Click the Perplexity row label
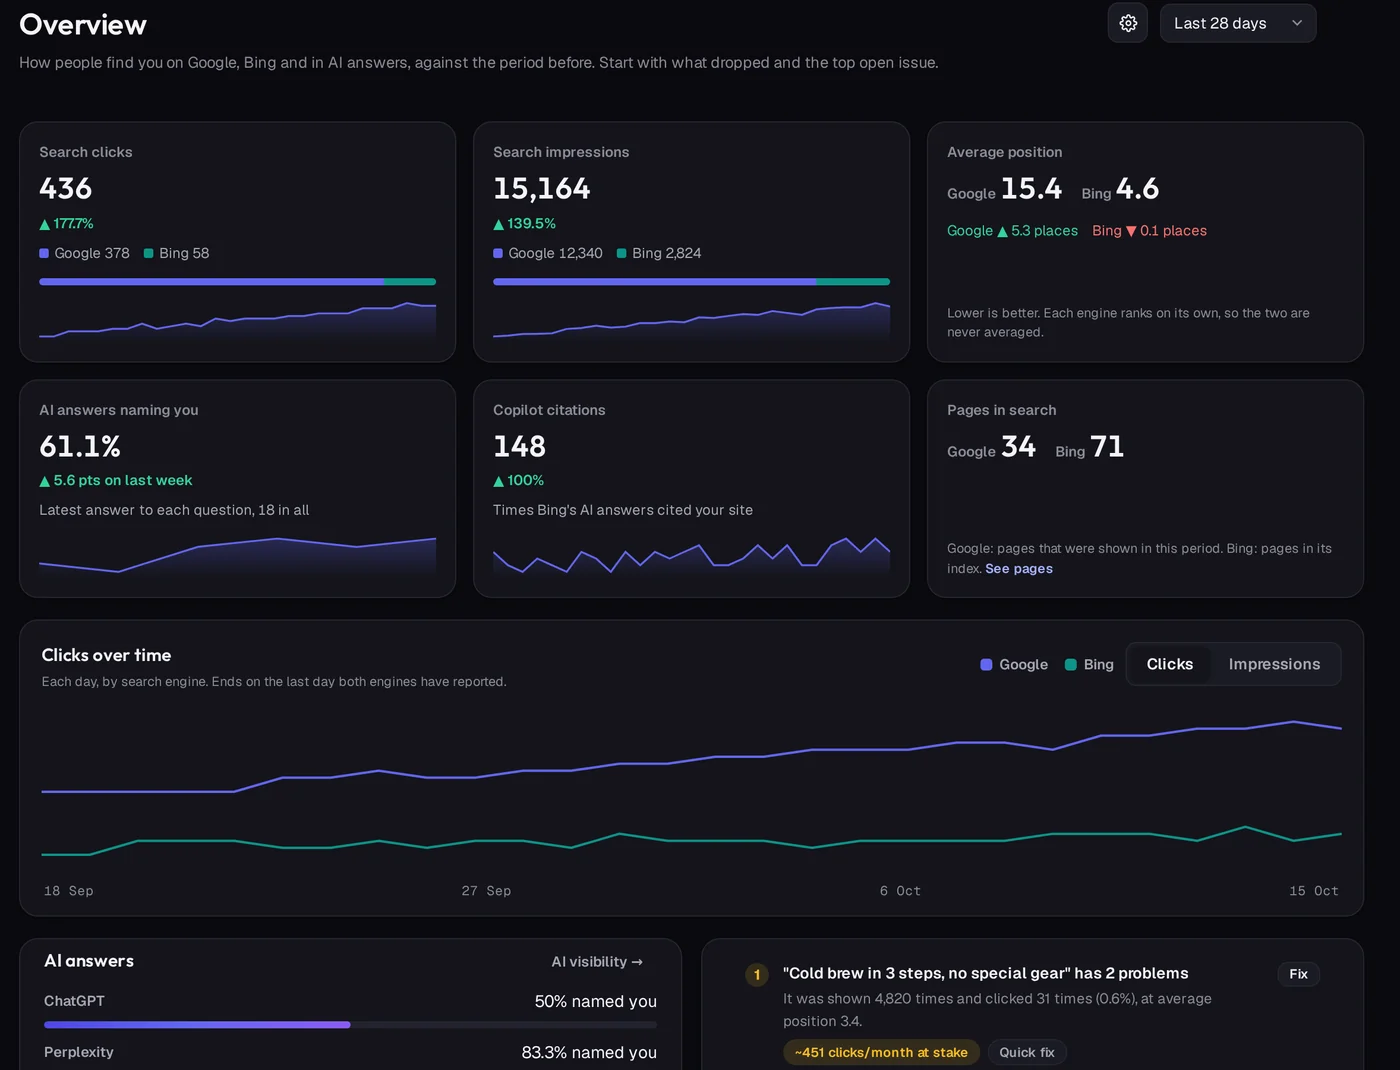Viewport: 1400px width, 1070px height. (79, 1052)
